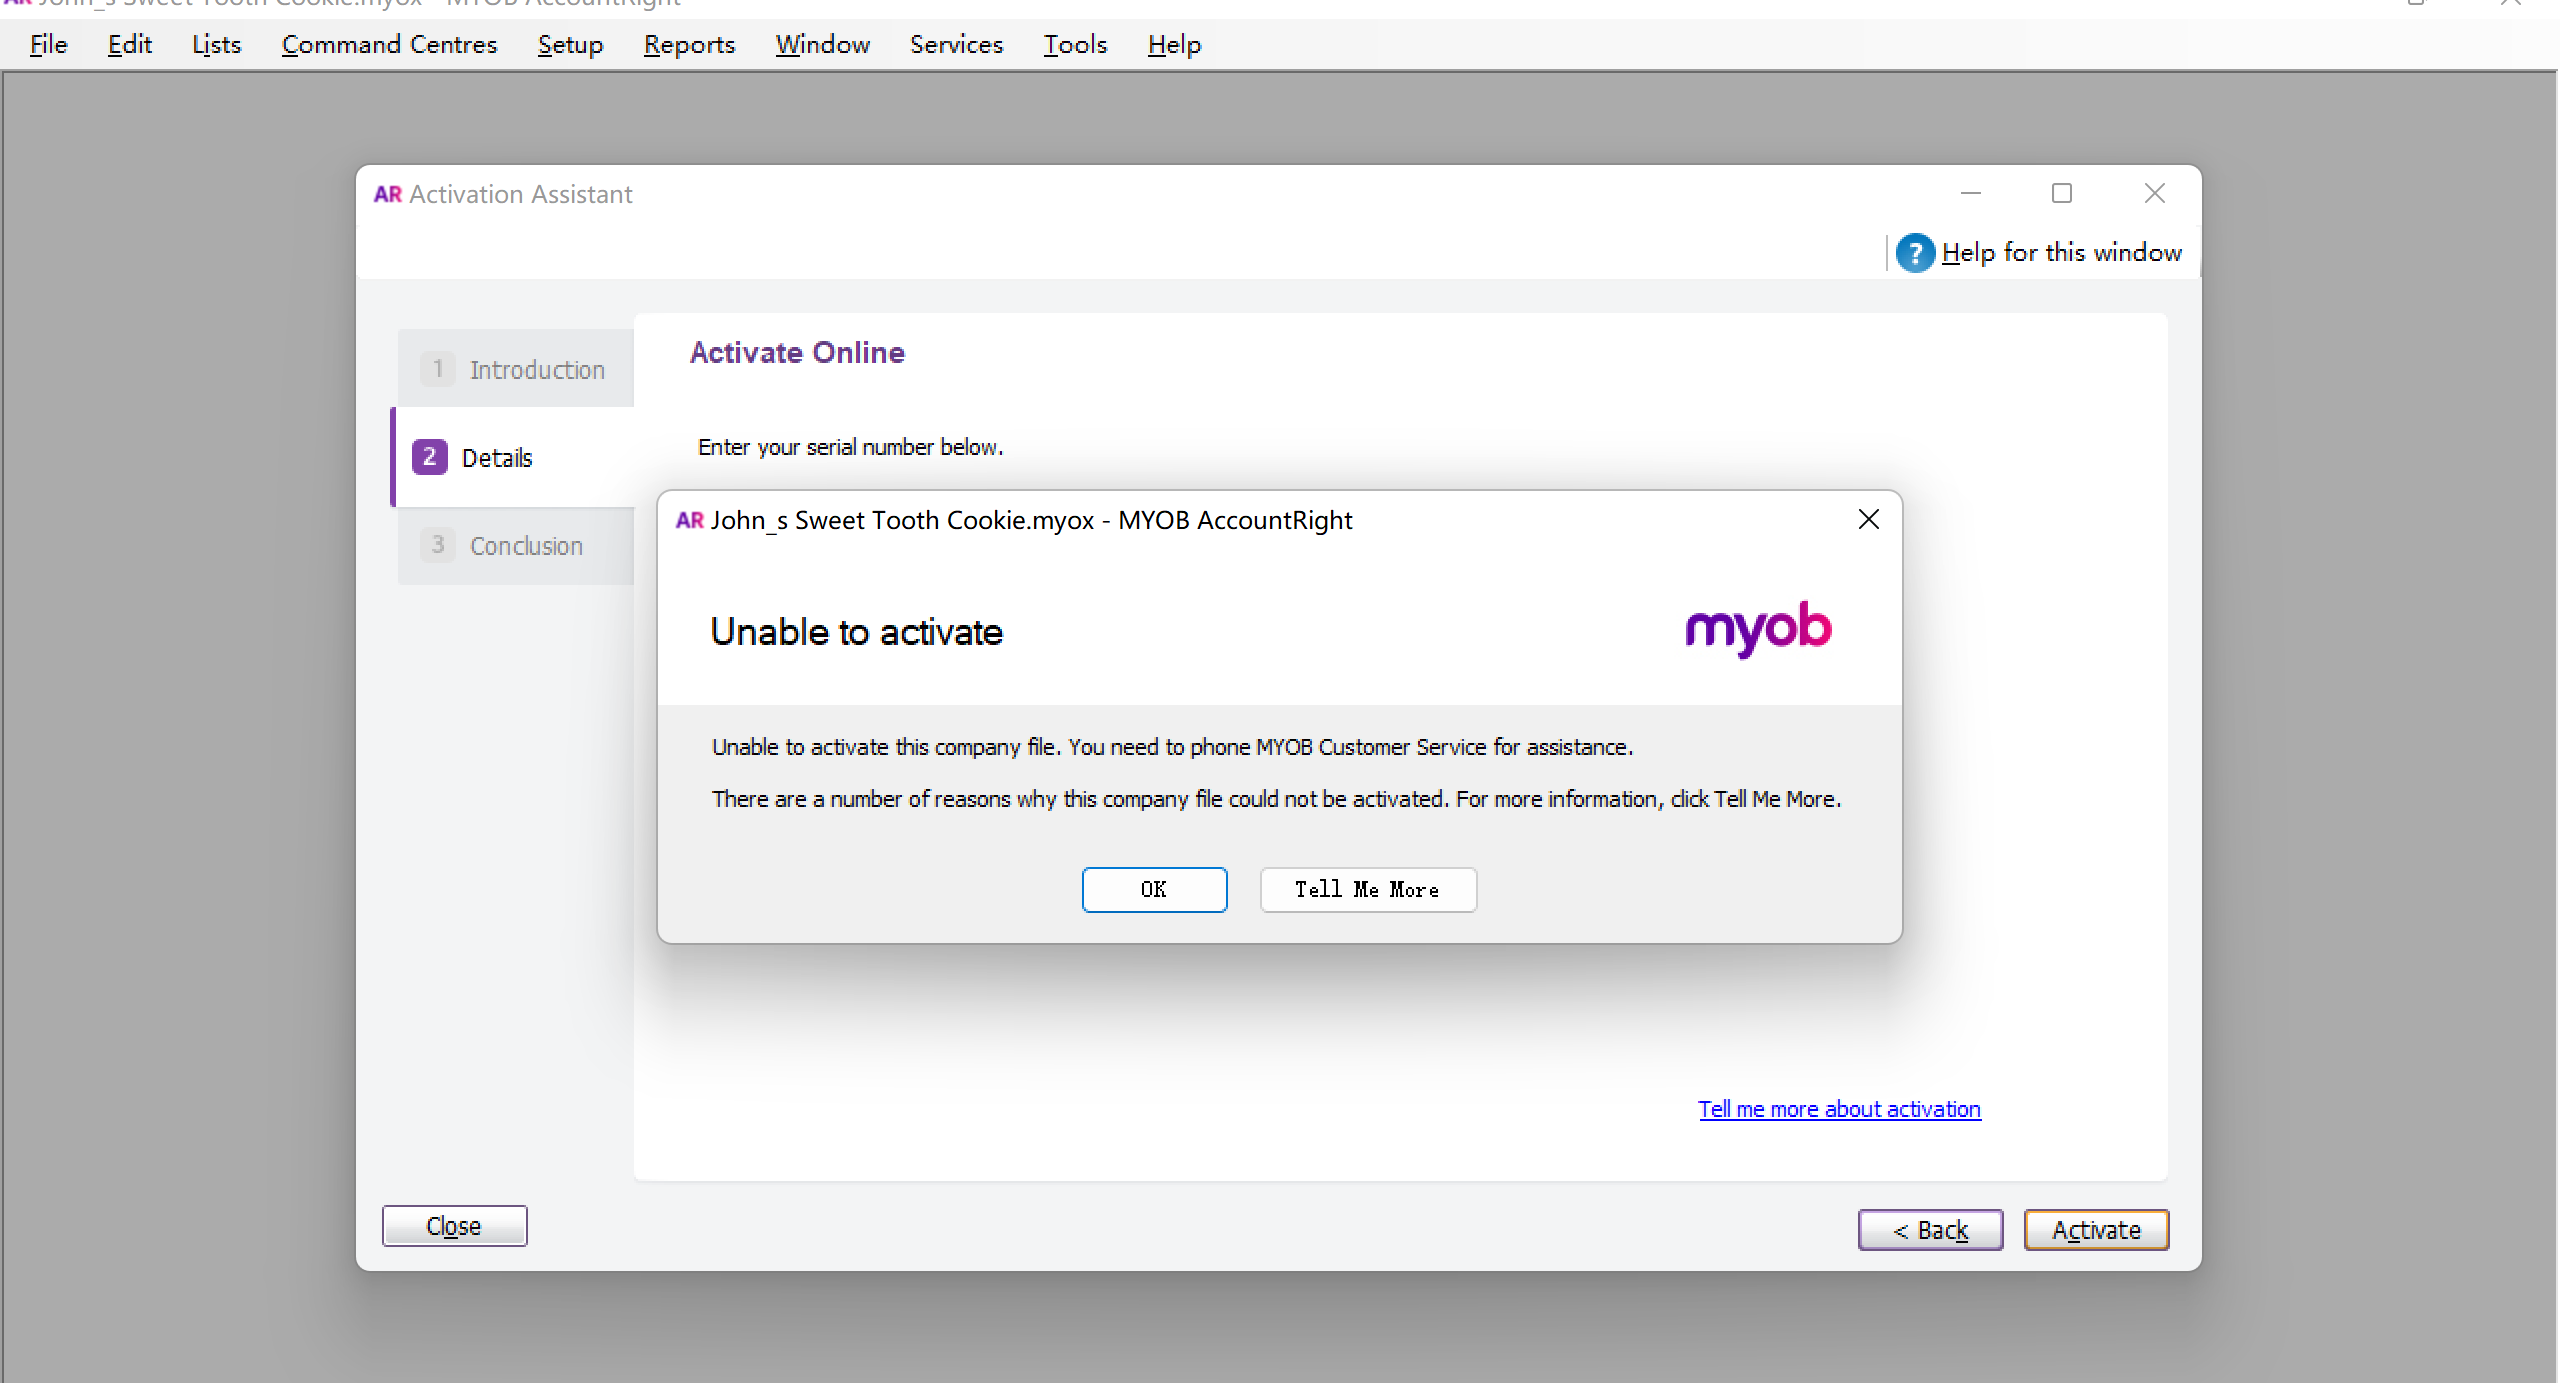Open the Help menu

(1174, 45)
